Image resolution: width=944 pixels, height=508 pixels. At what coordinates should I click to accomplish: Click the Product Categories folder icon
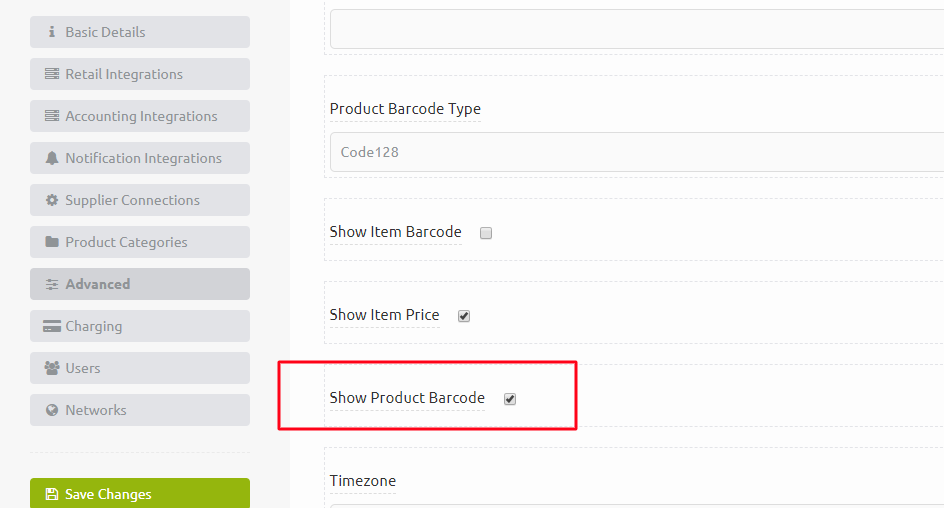pyautogui.click(x=52, y=241)
